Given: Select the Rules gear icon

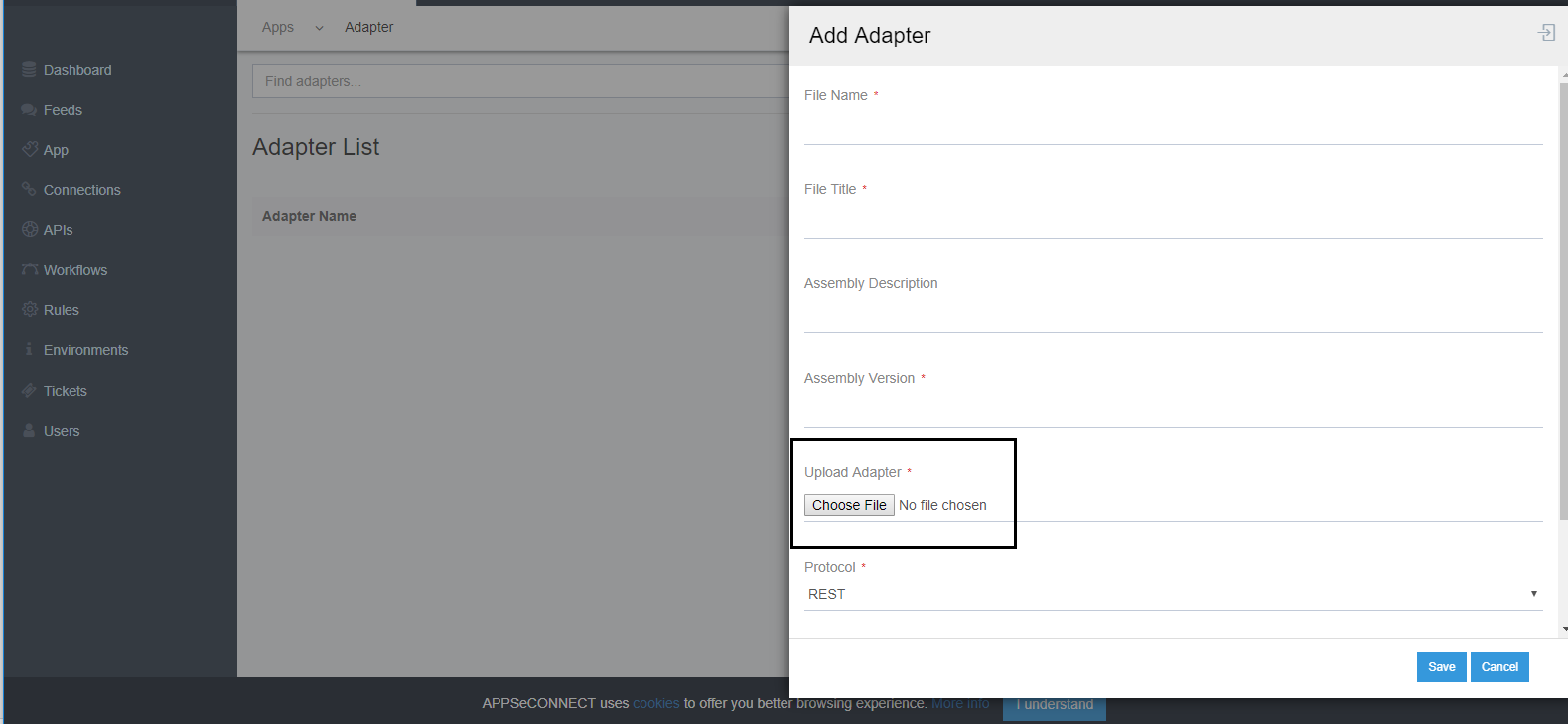Looking at the screenshot, I should coord(30,310).
